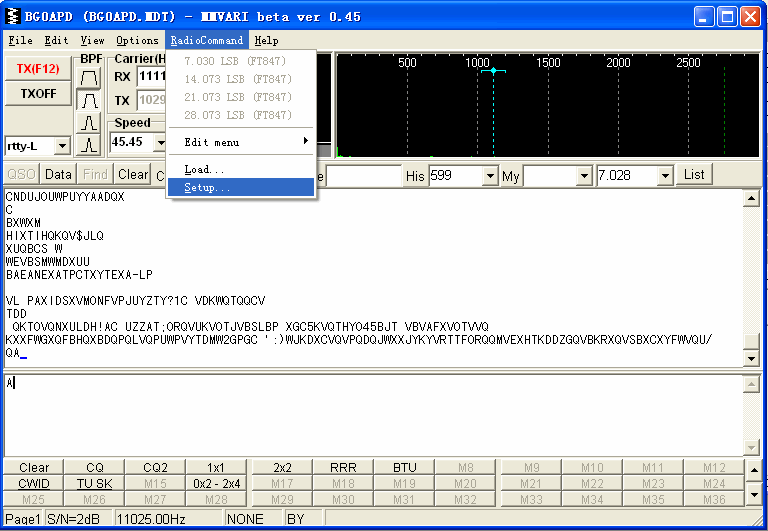Open the rtty-L mode dropdown

point(62,146)
